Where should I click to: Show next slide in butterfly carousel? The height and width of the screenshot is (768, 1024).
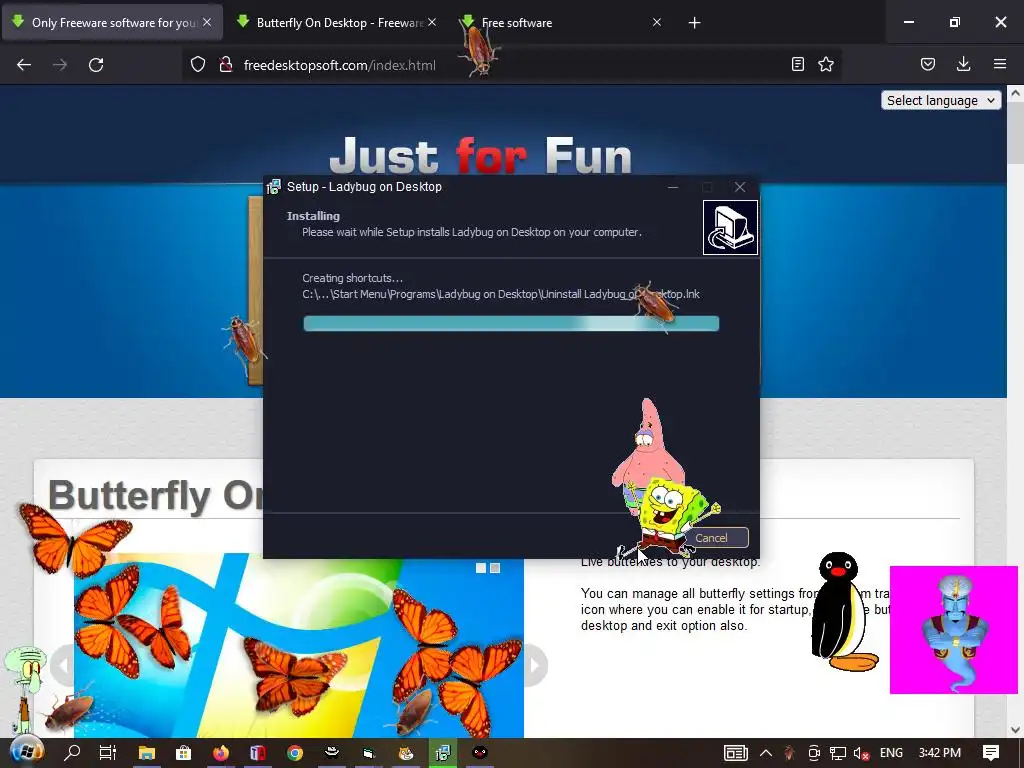[x=534, y=665]
